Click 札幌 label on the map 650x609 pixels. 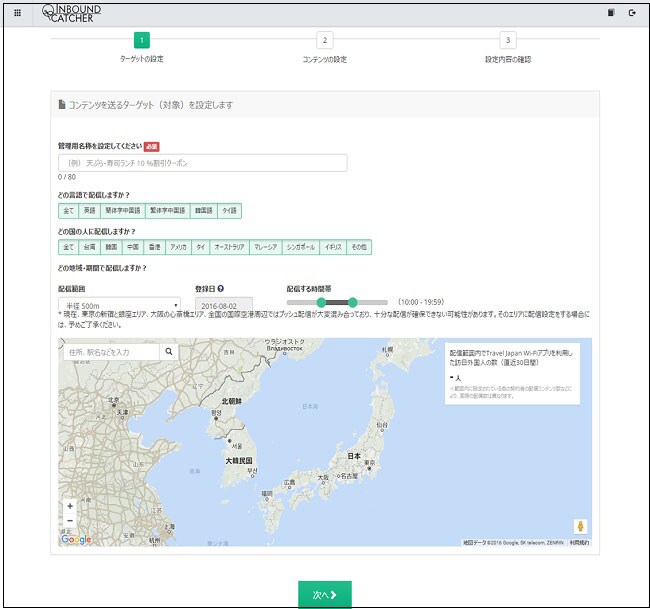pos(388,350)
